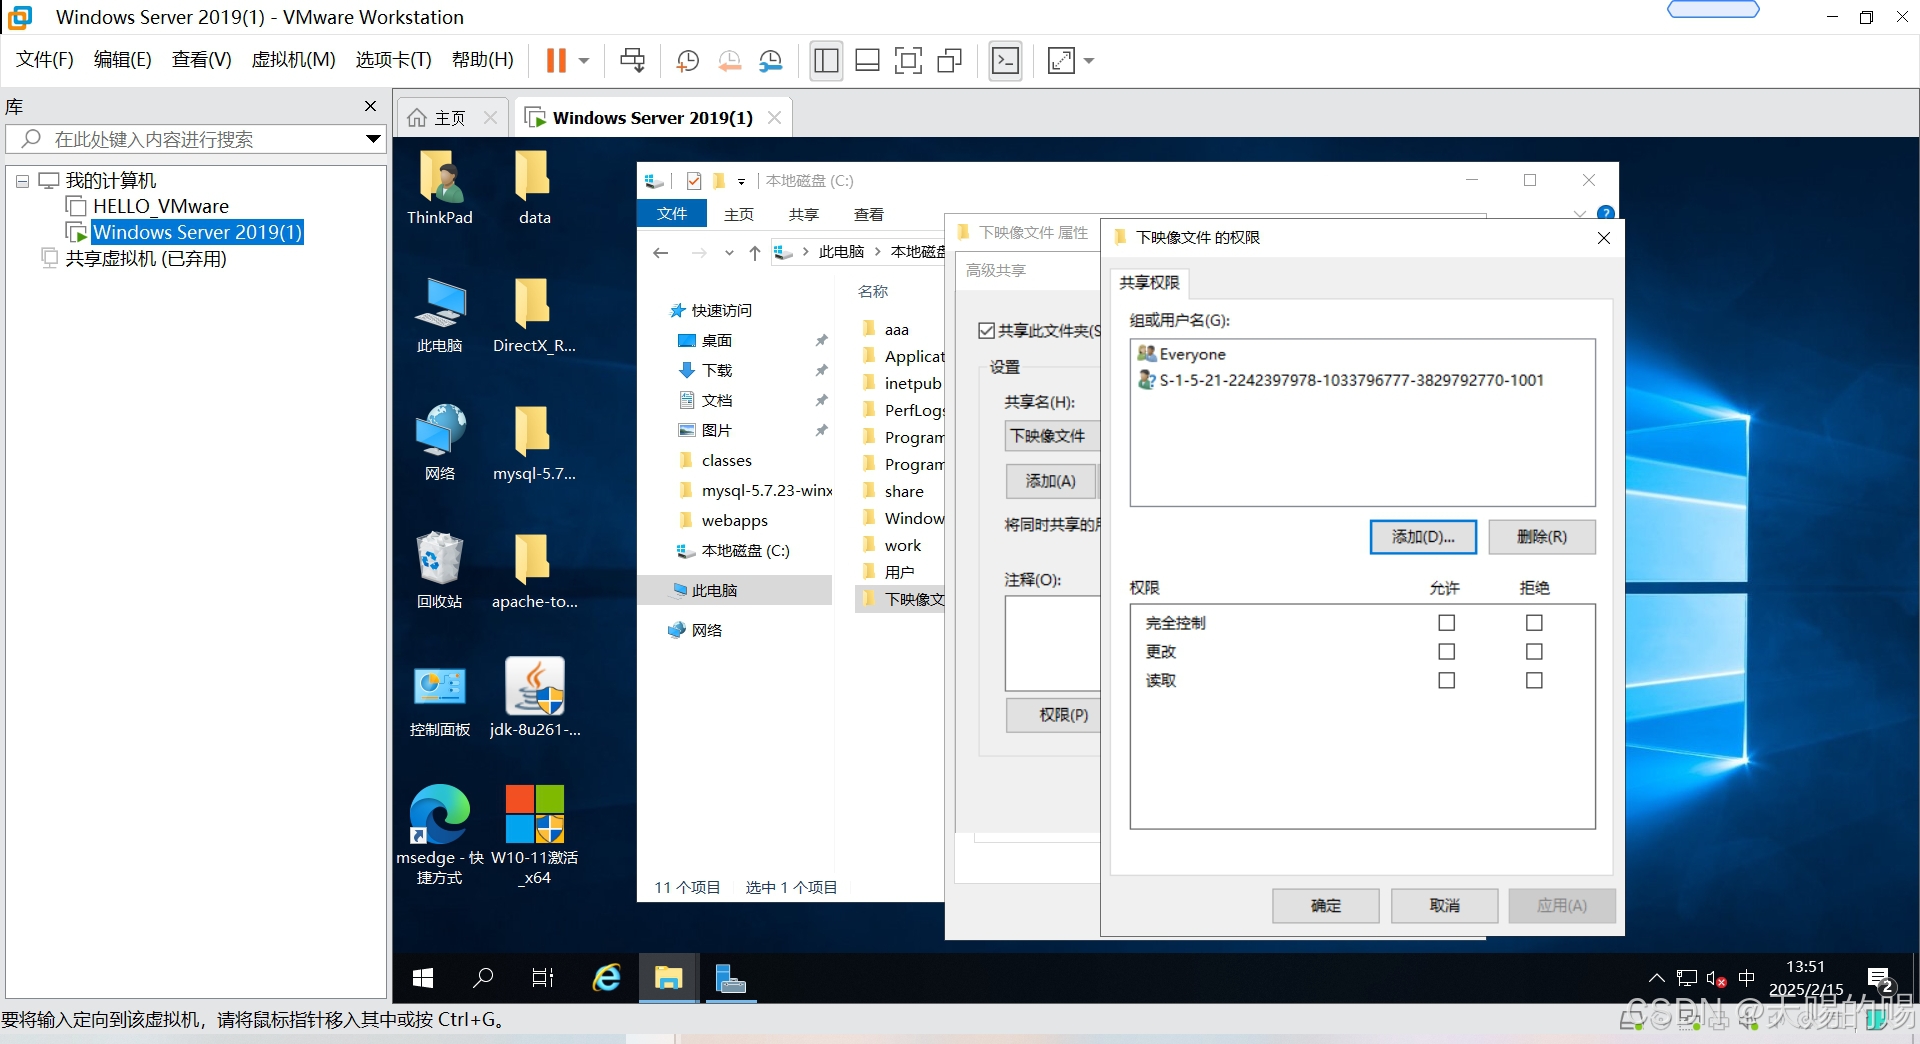
Task: Open recent locations dropdown in Explorer
Action: (729, 253)
